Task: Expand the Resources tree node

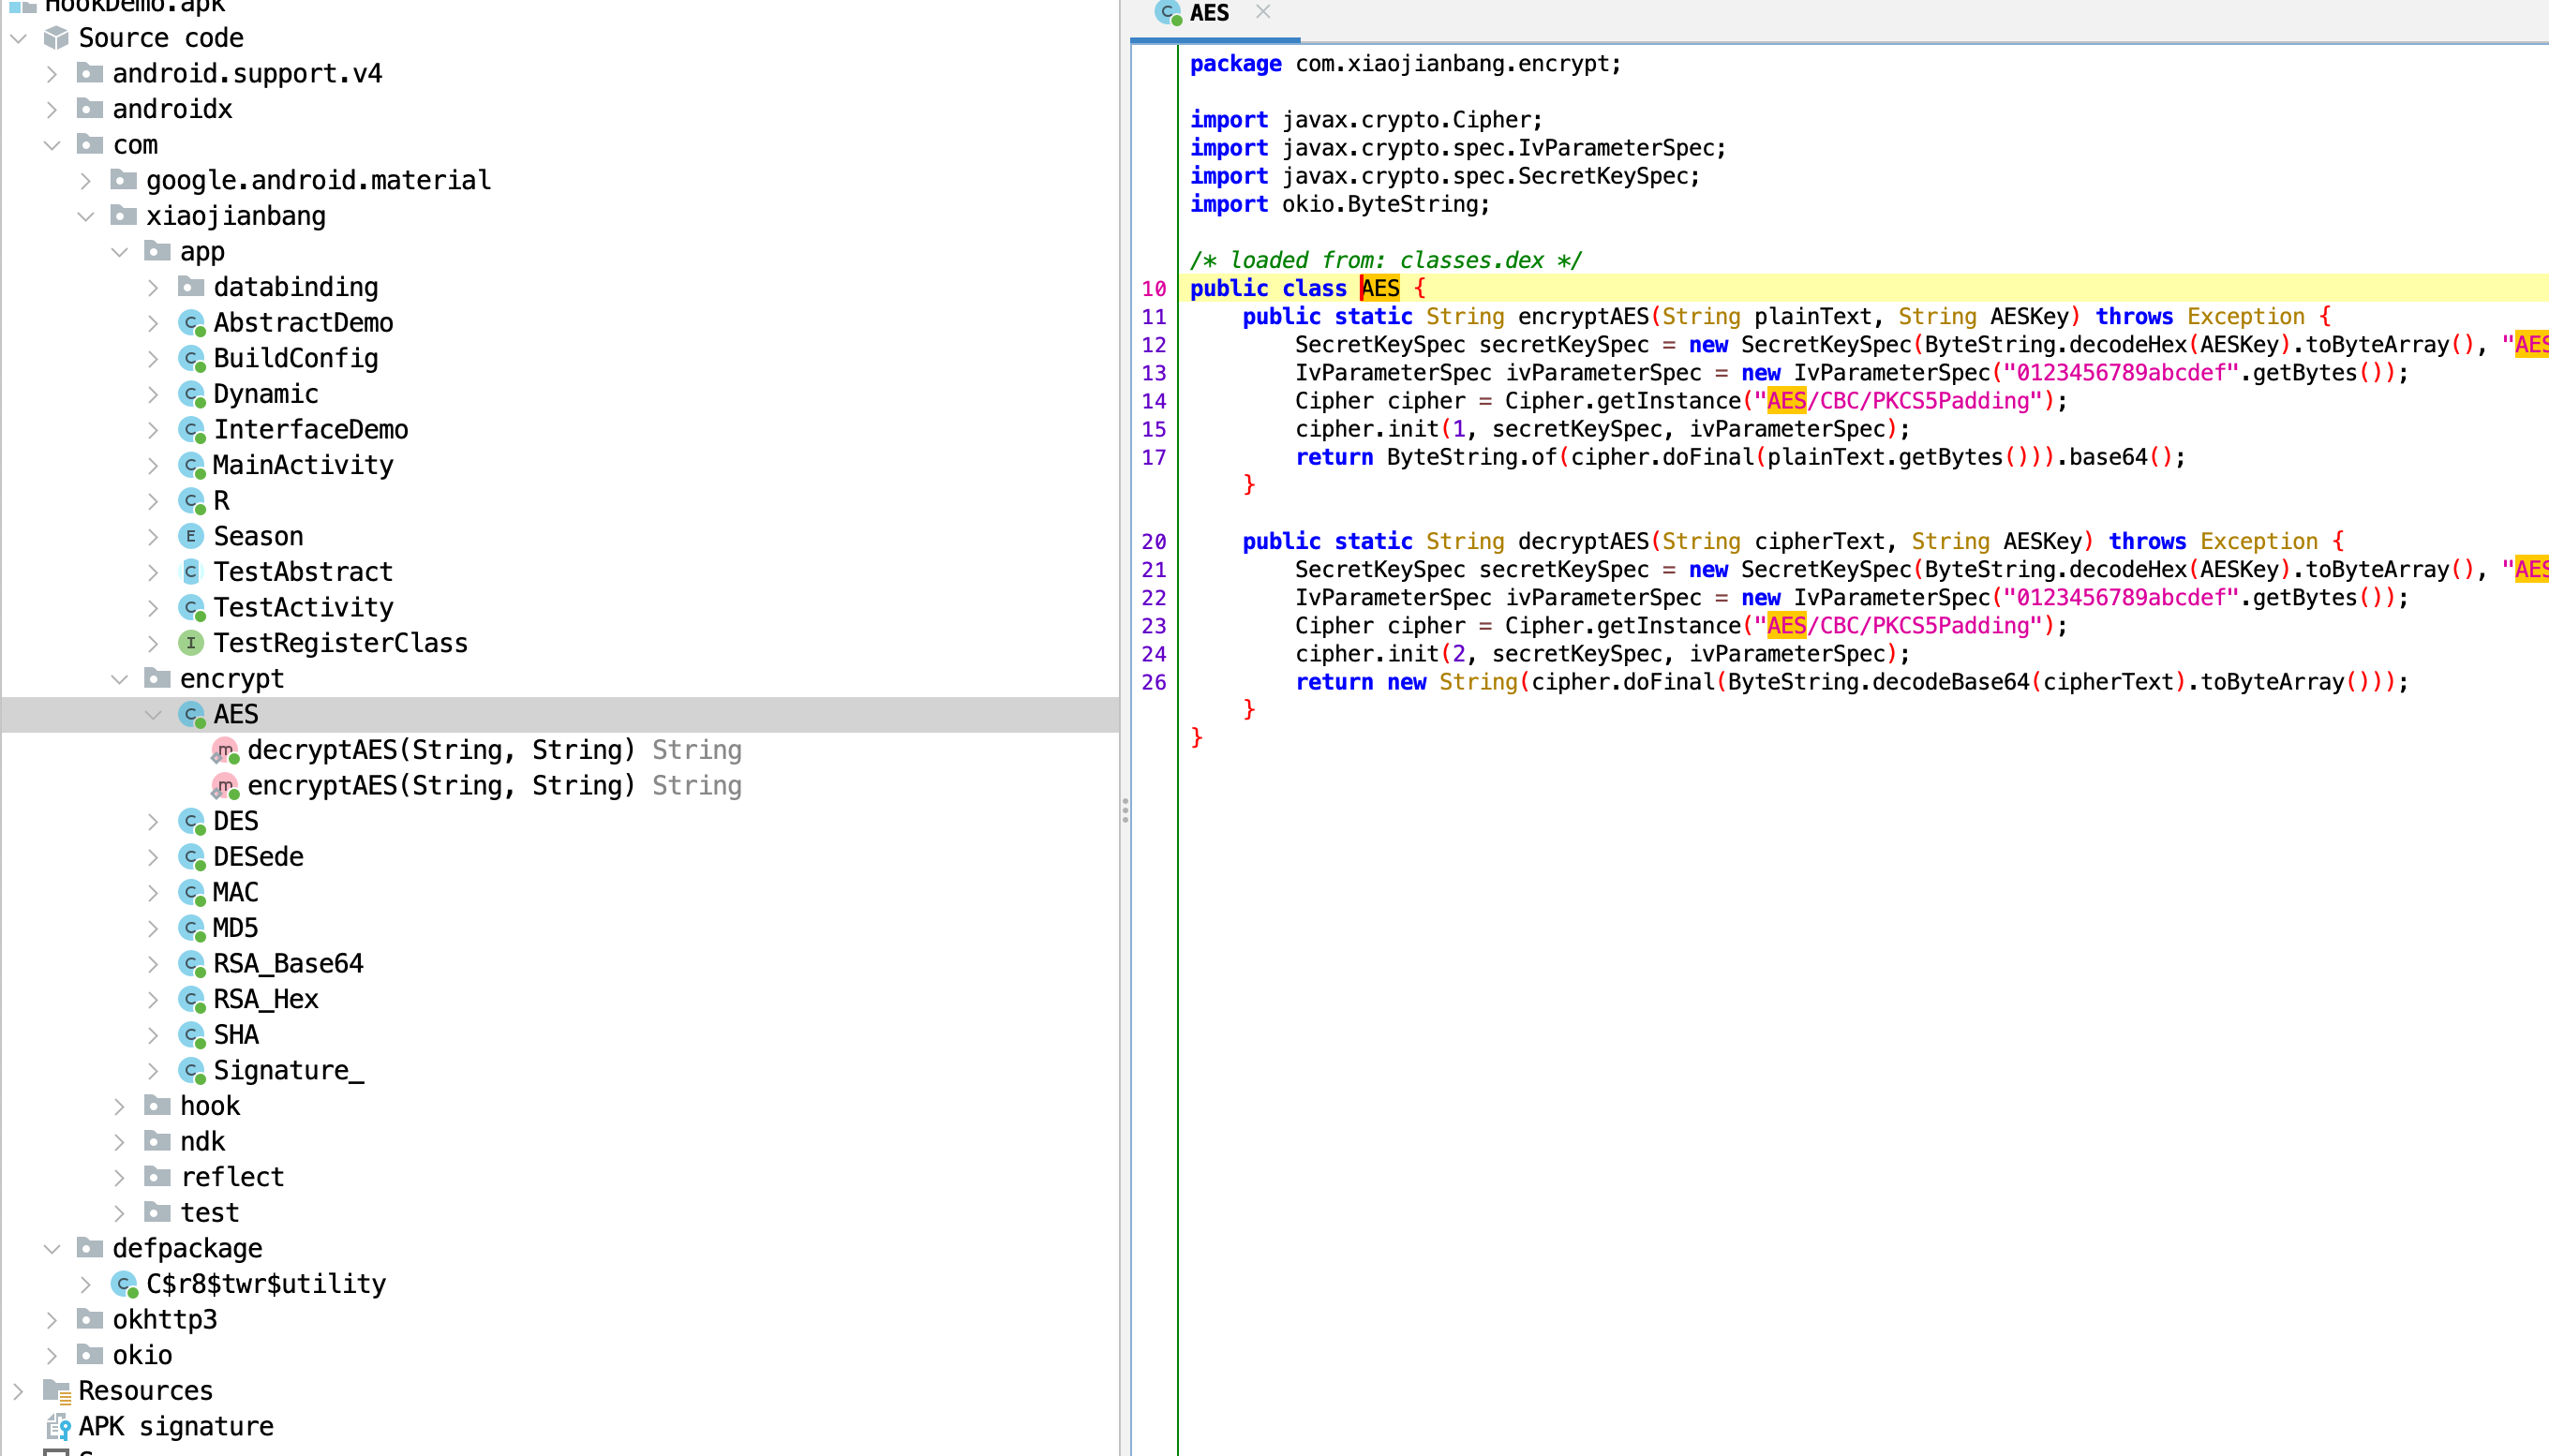Action: (x=18, y=1391)
